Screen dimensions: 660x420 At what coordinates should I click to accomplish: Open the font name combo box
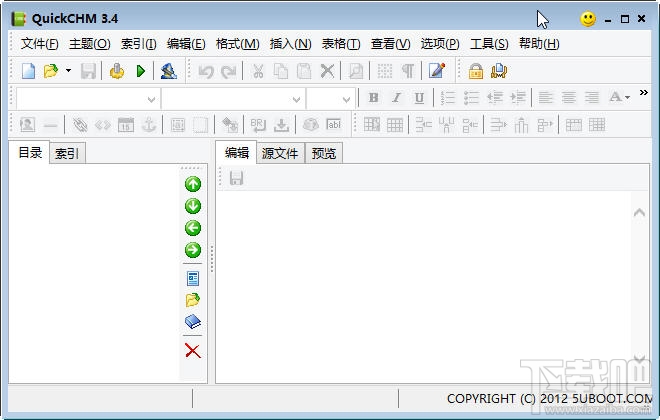(233, 99)
